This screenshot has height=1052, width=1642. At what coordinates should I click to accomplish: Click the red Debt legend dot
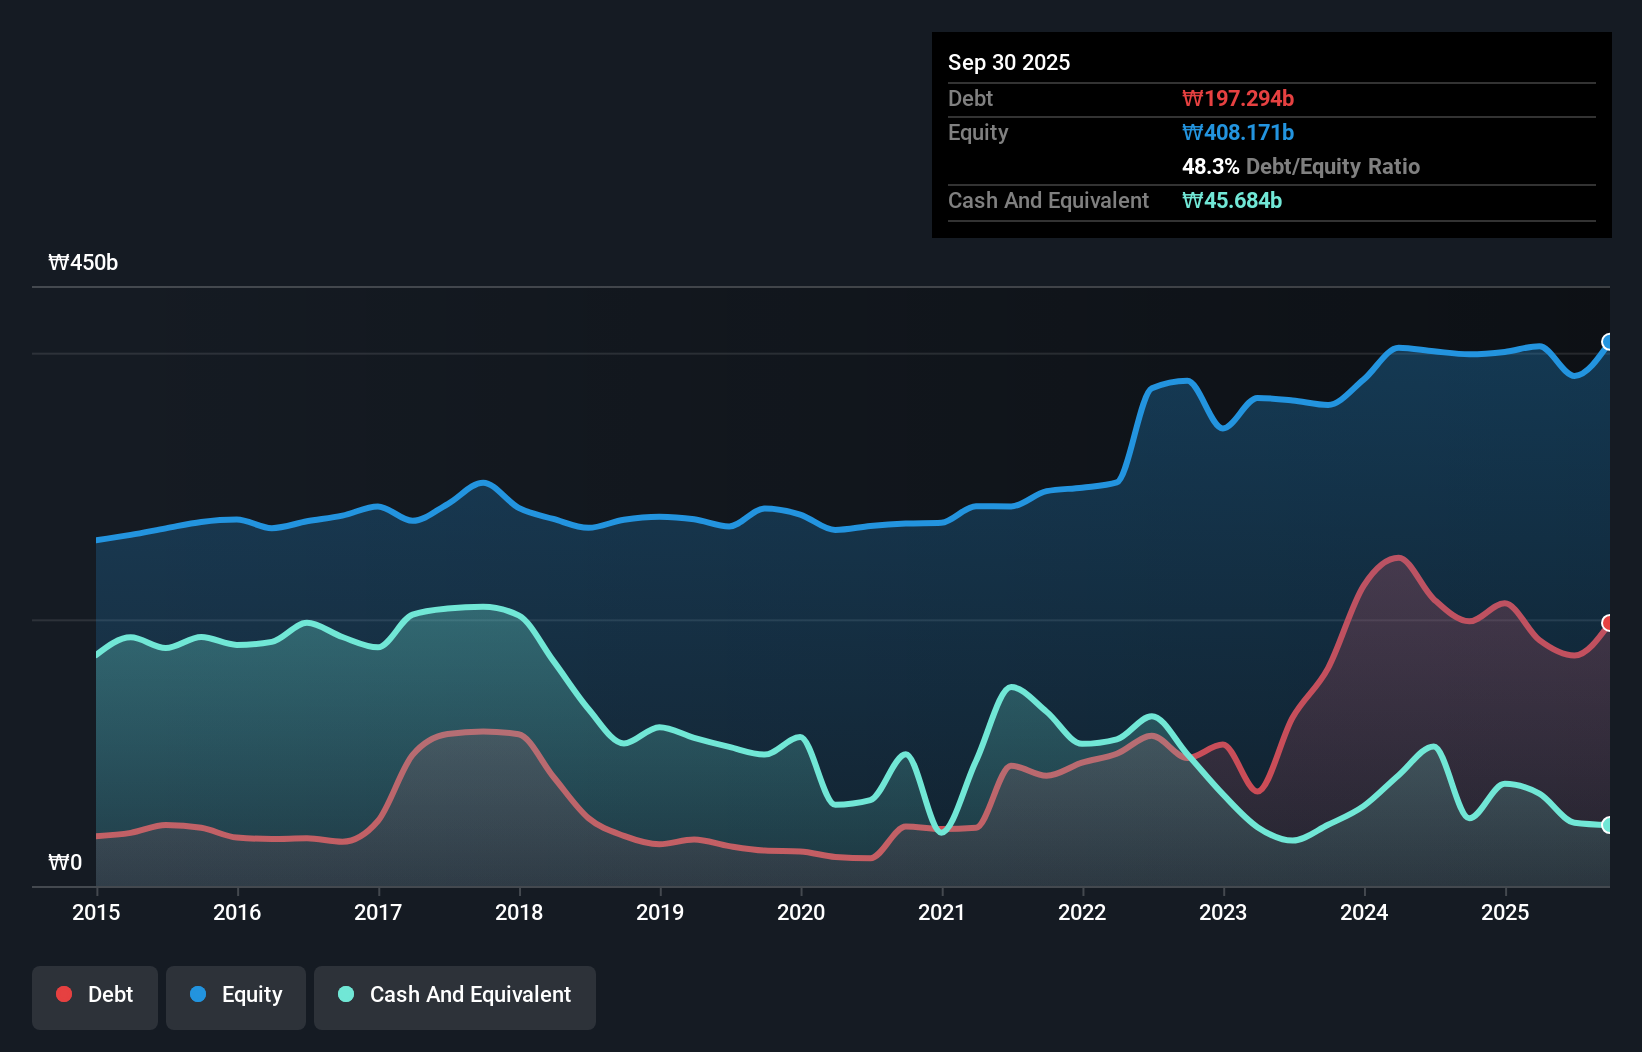[x=62, y=994]
